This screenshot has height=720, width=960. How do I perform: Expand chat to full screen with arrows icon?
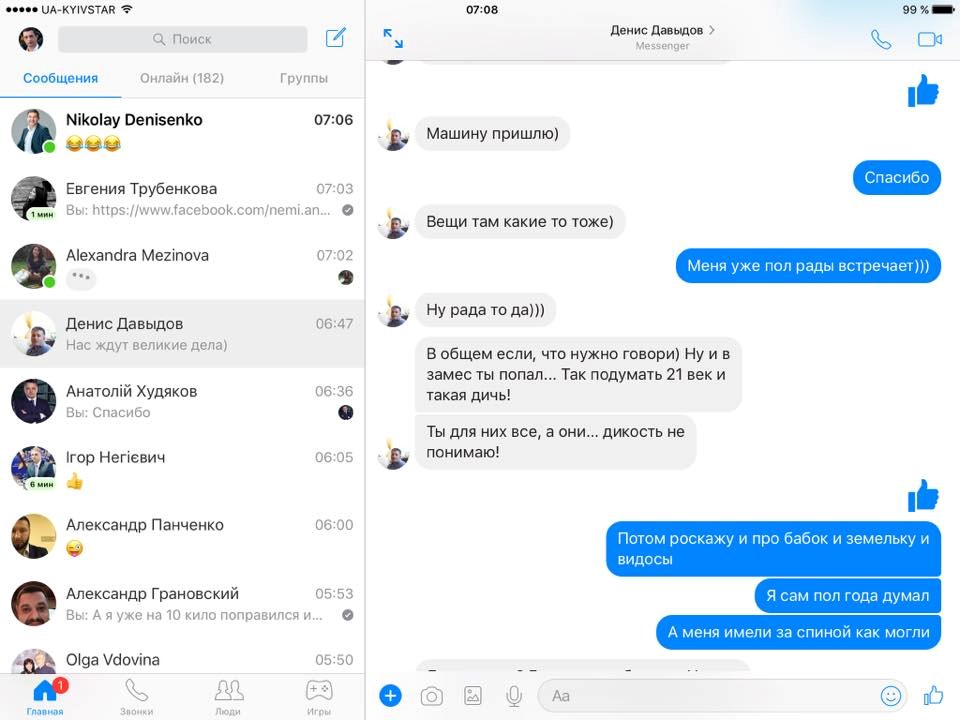(x=393, y=39)
